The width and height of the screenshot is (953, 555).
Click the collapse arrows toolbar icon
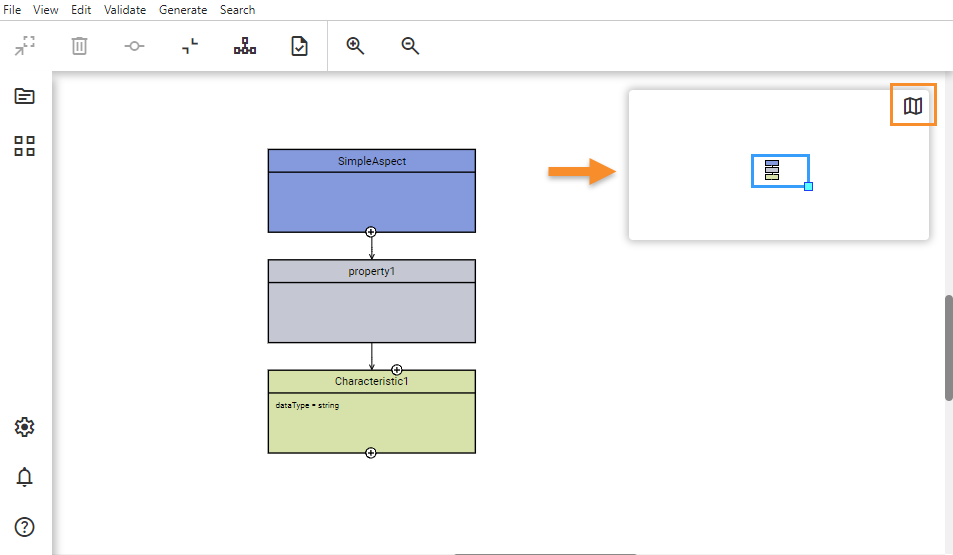point(190,46)
